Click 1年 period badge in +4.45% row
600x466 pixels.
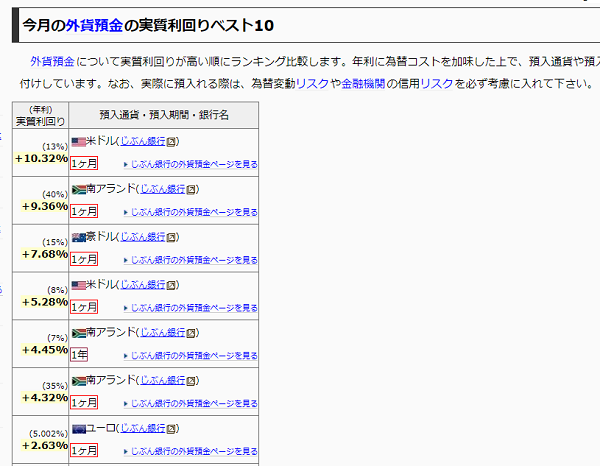[79, 355]
